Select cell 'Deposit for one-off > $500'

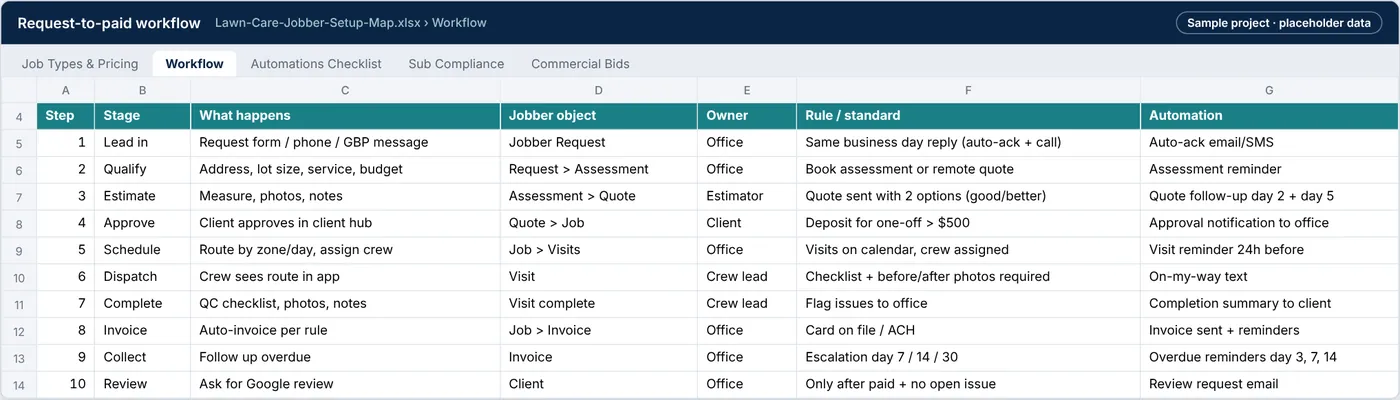[968, 223]
